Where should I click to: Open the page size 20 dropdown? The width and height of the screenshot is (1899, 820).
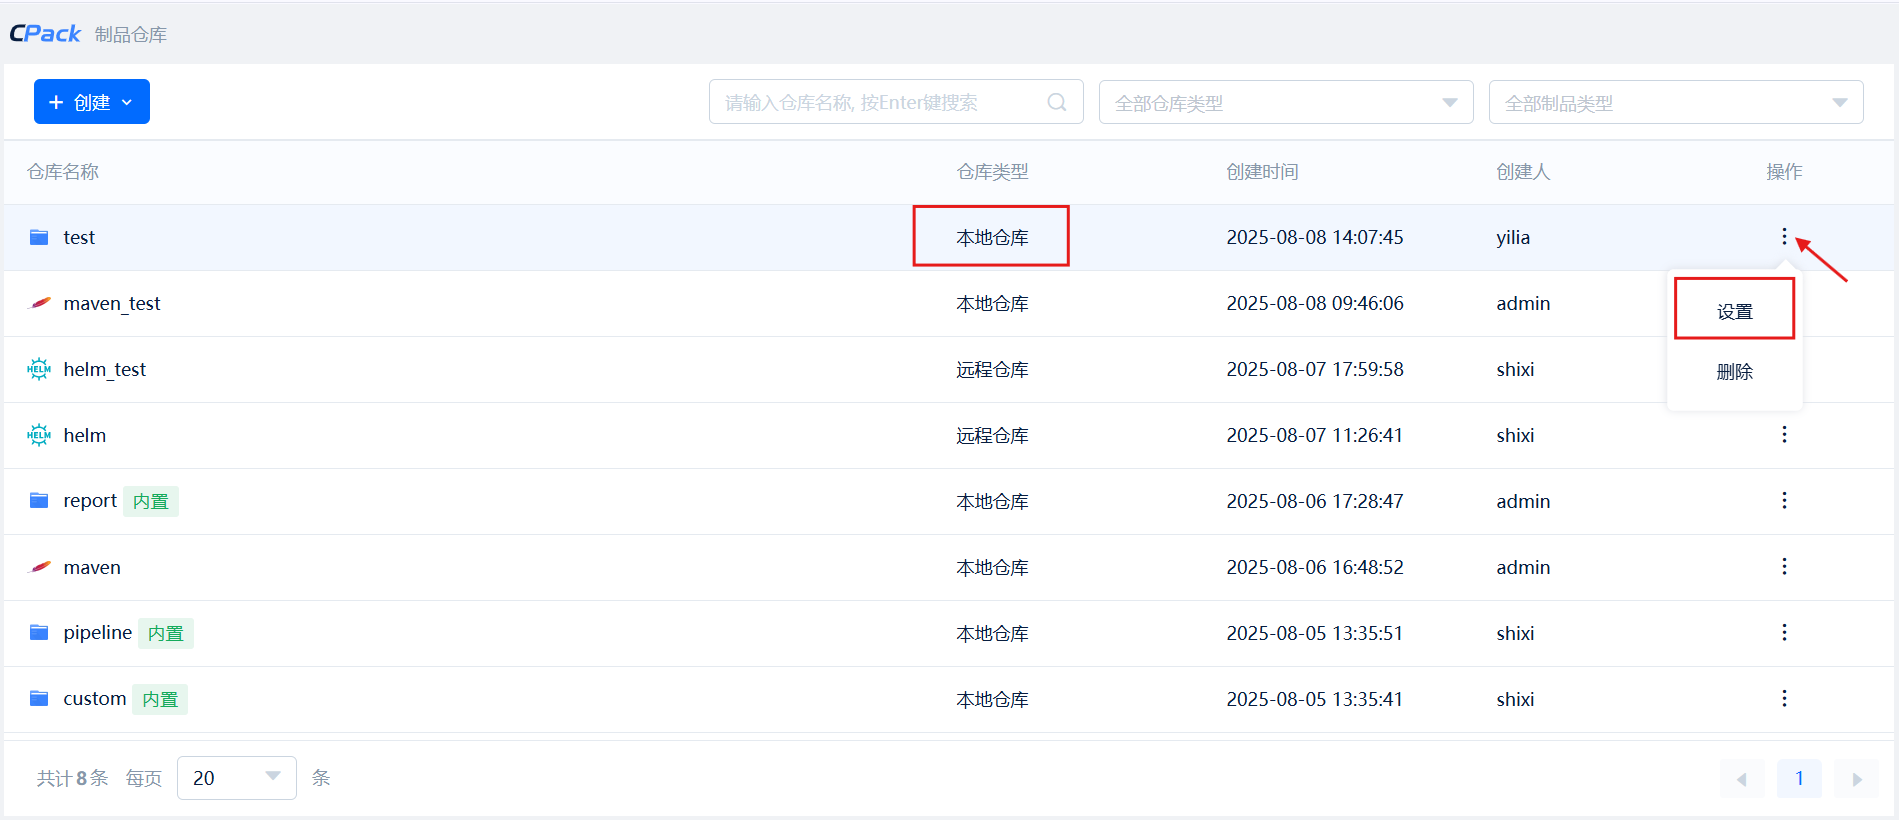point(236,778)
